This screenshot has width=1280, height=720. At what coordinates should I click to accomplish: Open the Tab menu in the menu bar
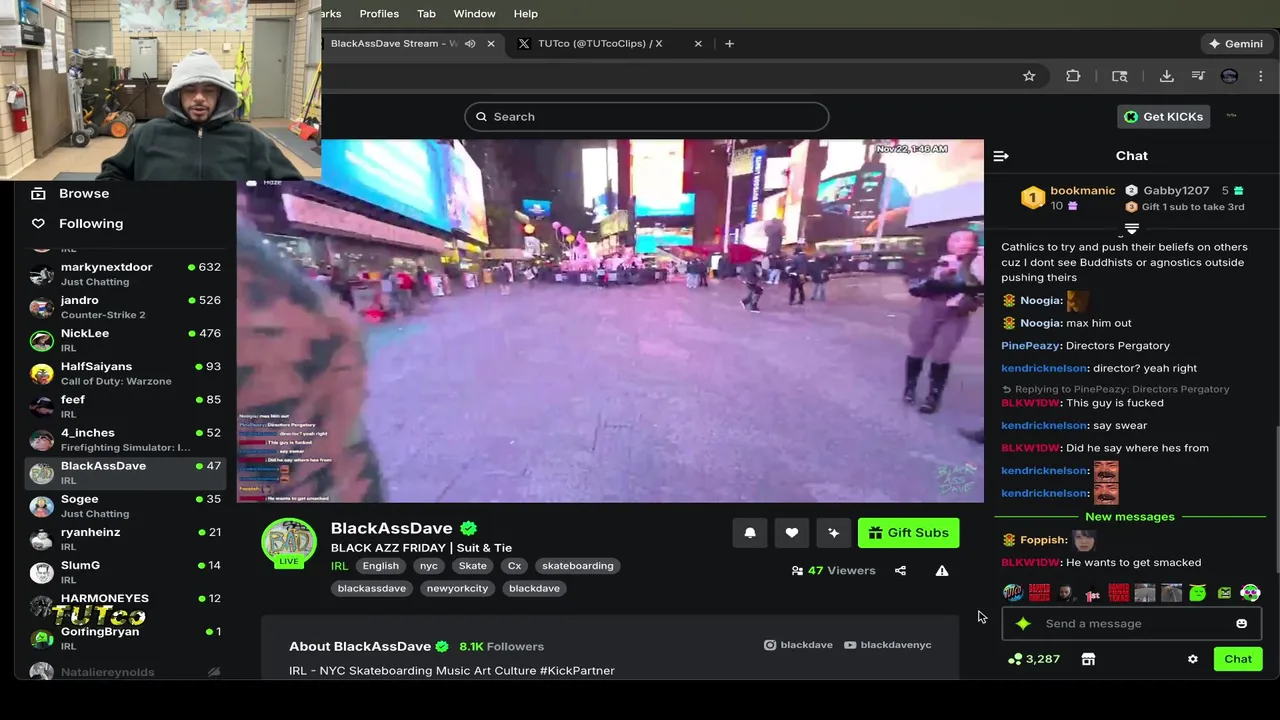click(426, 14)
